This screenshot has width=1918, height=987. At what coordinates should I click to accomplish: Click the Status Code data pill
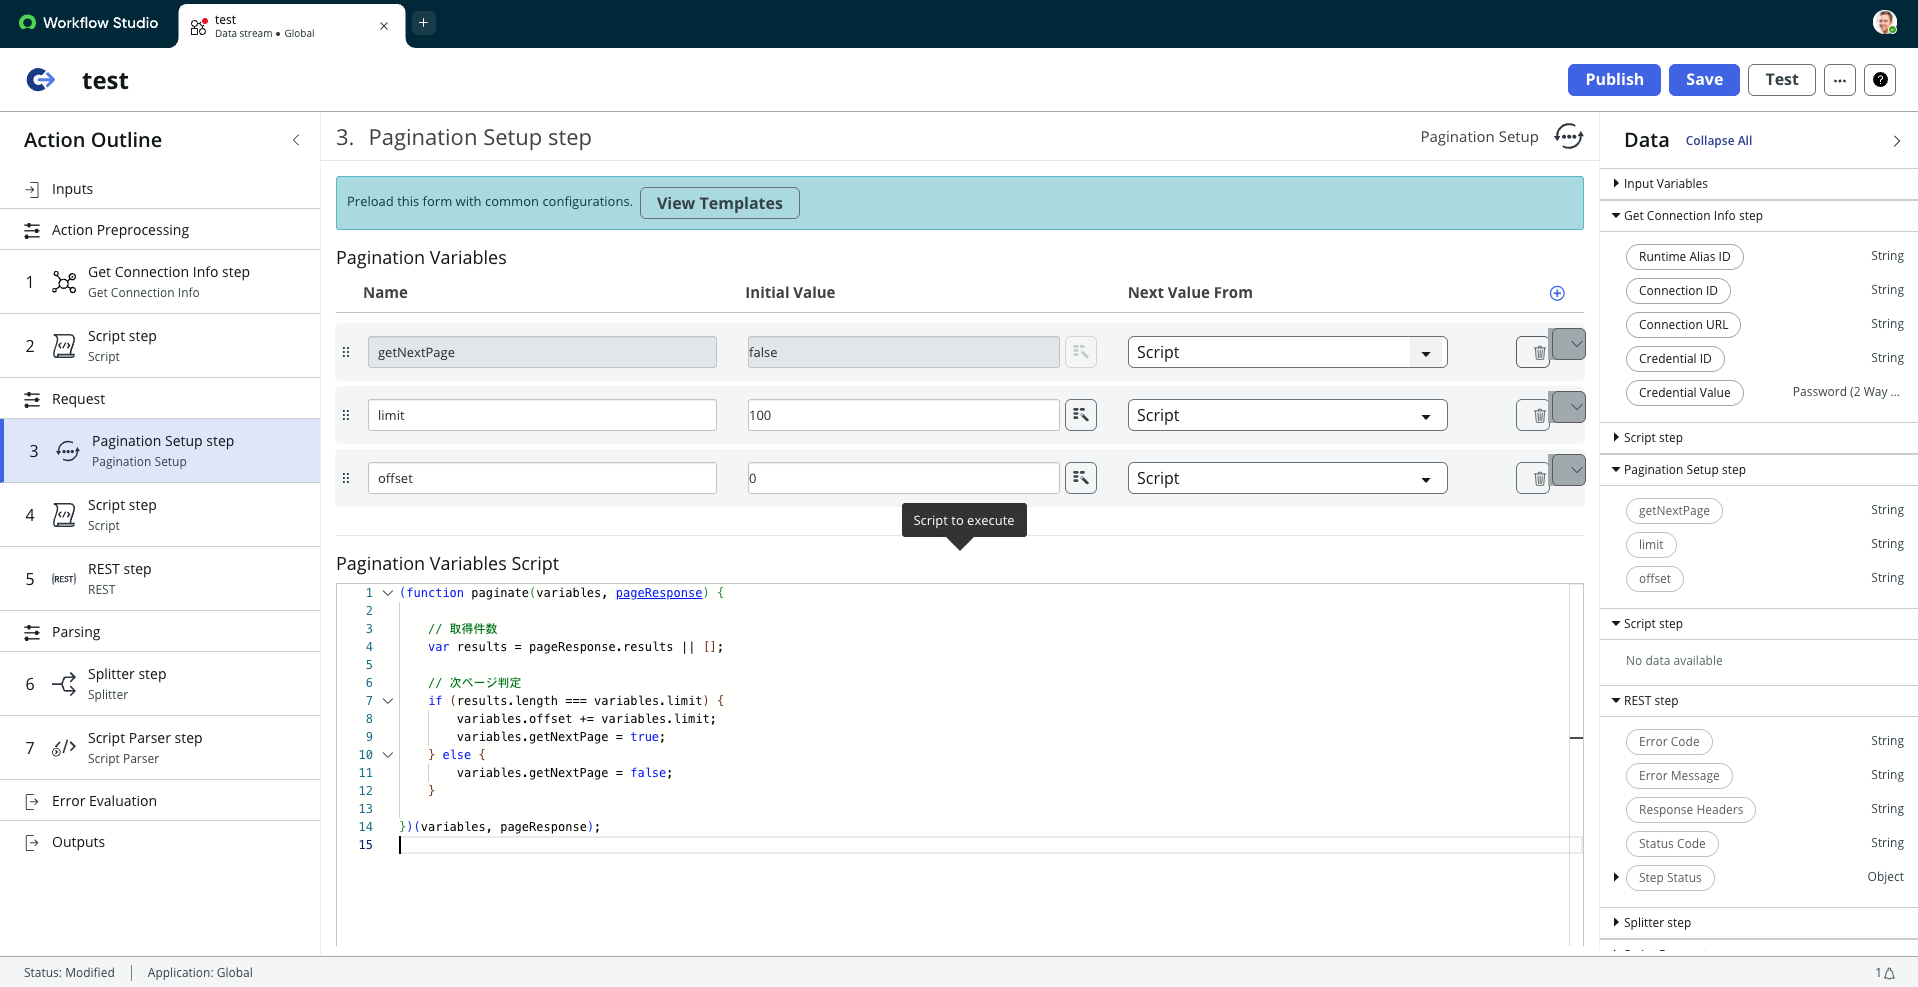click(x=1672, y=844)
